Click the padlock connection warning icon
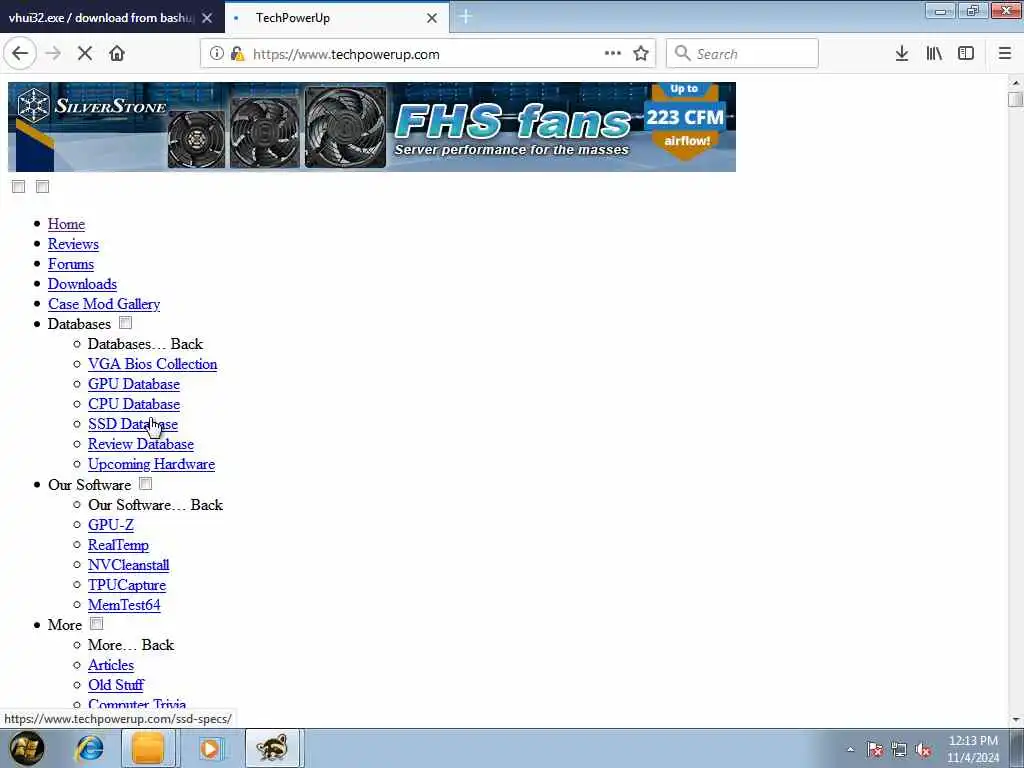The image size is (1024, 768). coord(237,54)
